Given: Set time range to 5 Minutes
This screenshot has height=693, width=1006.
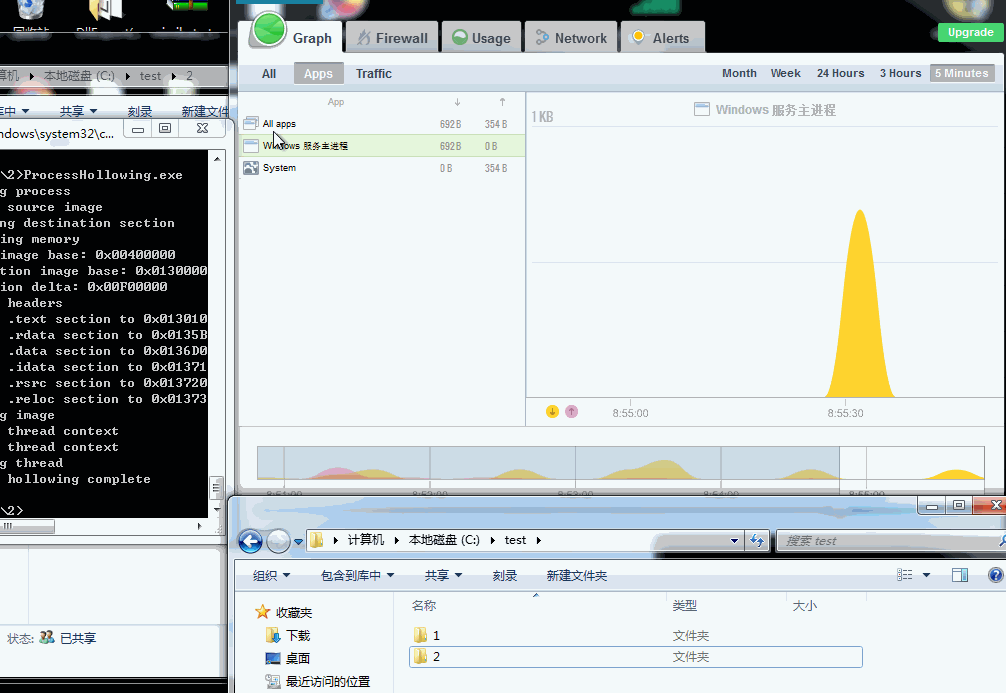Looking at the screenshot, I should coord(962,73).
